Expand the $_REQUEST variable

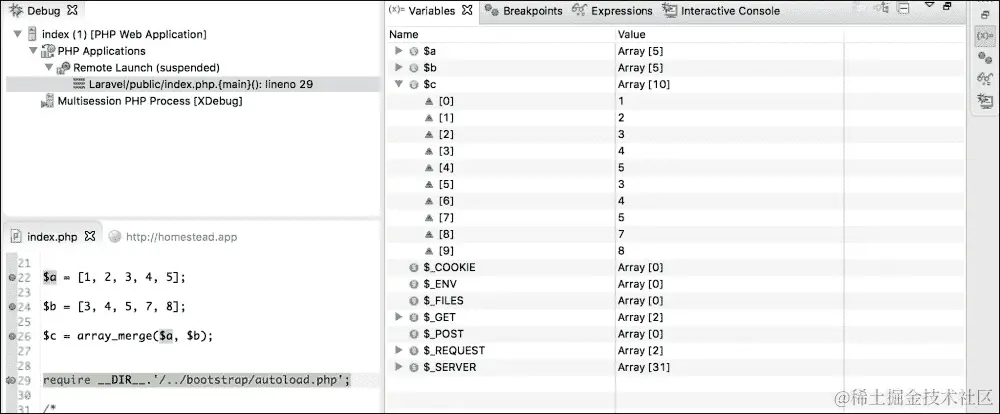pos(399,350)
